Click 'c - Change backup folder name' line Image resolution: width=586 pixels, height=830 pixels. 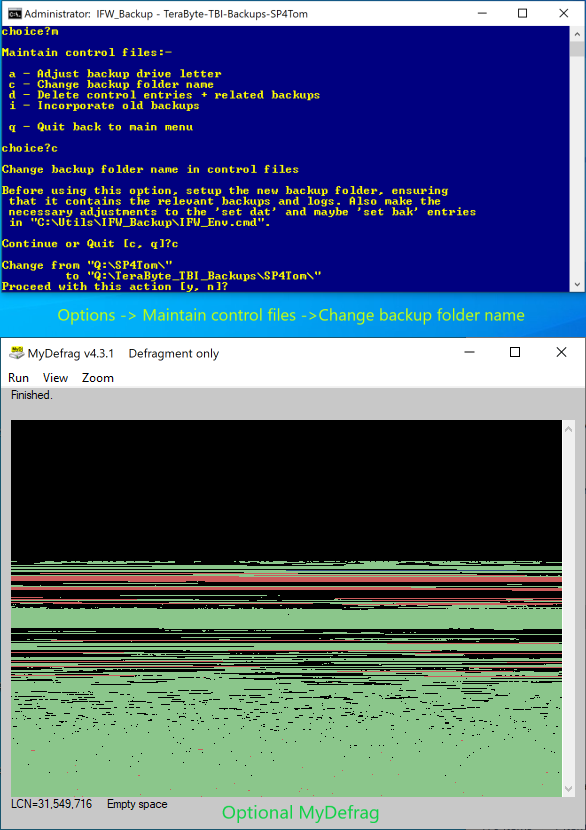[111, 84]
